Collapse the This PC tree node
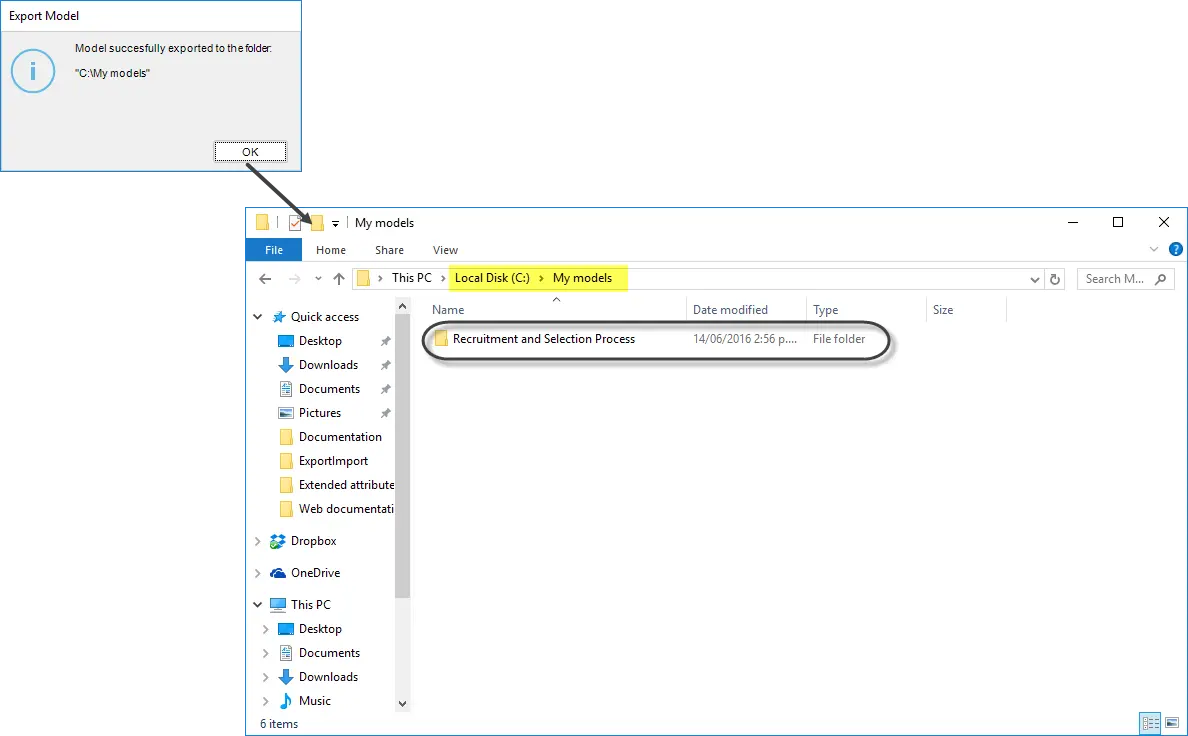 258,605
